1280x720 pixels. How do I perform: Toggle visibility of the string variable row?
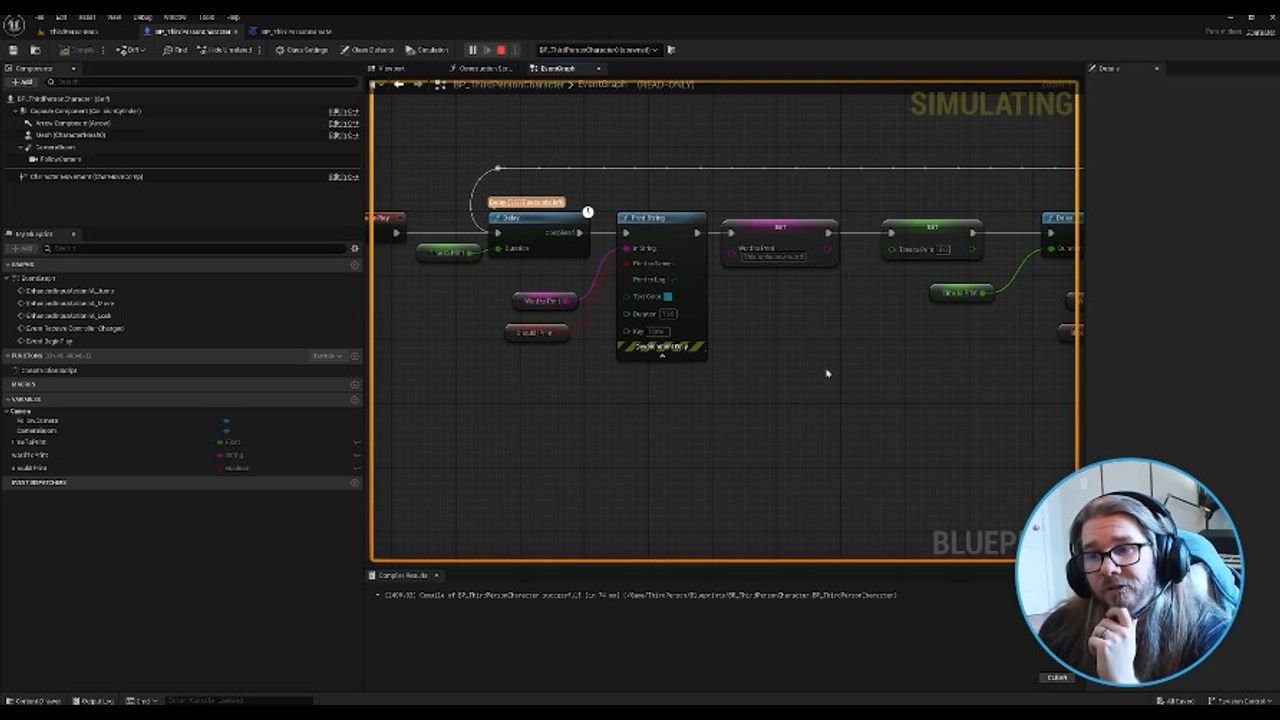pyautogui.click(x=356, y=455)
